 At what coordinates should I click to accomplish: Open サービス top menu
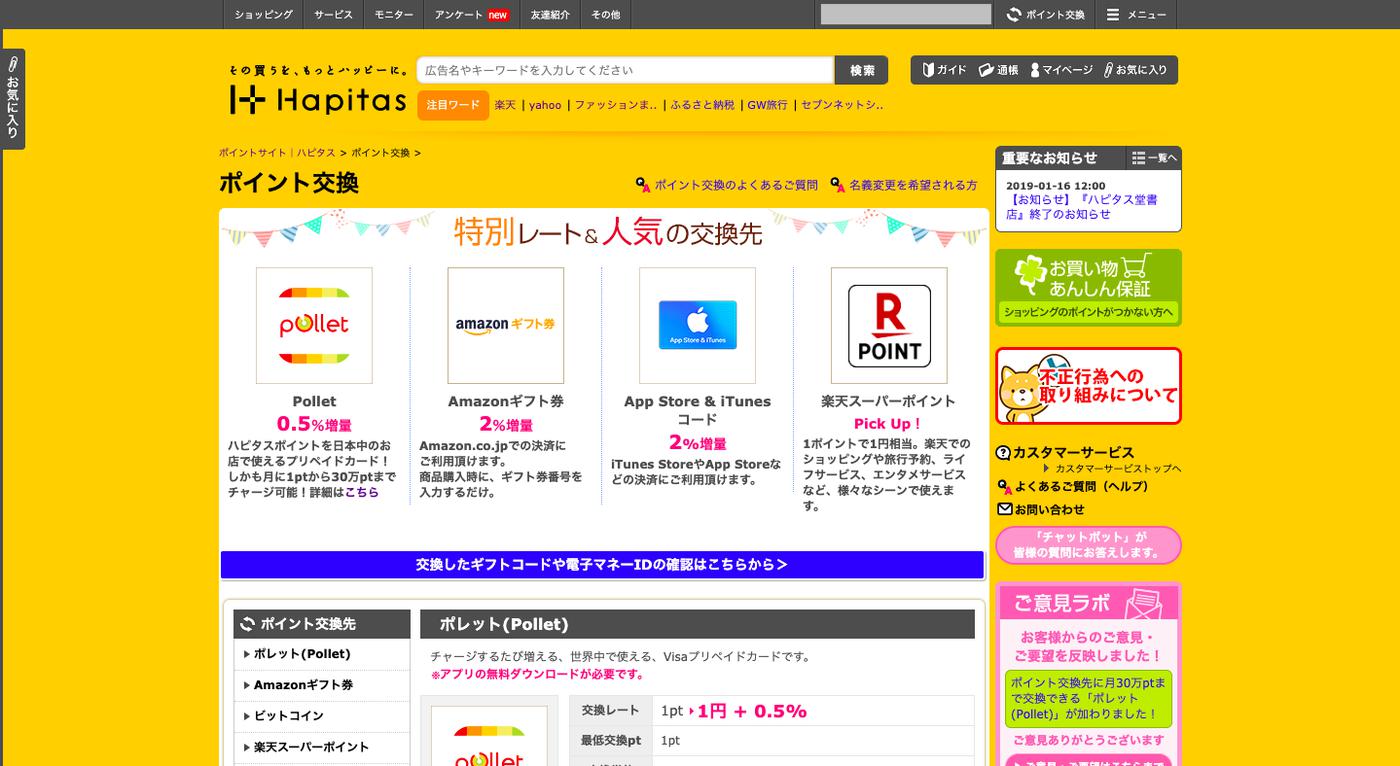333,15
